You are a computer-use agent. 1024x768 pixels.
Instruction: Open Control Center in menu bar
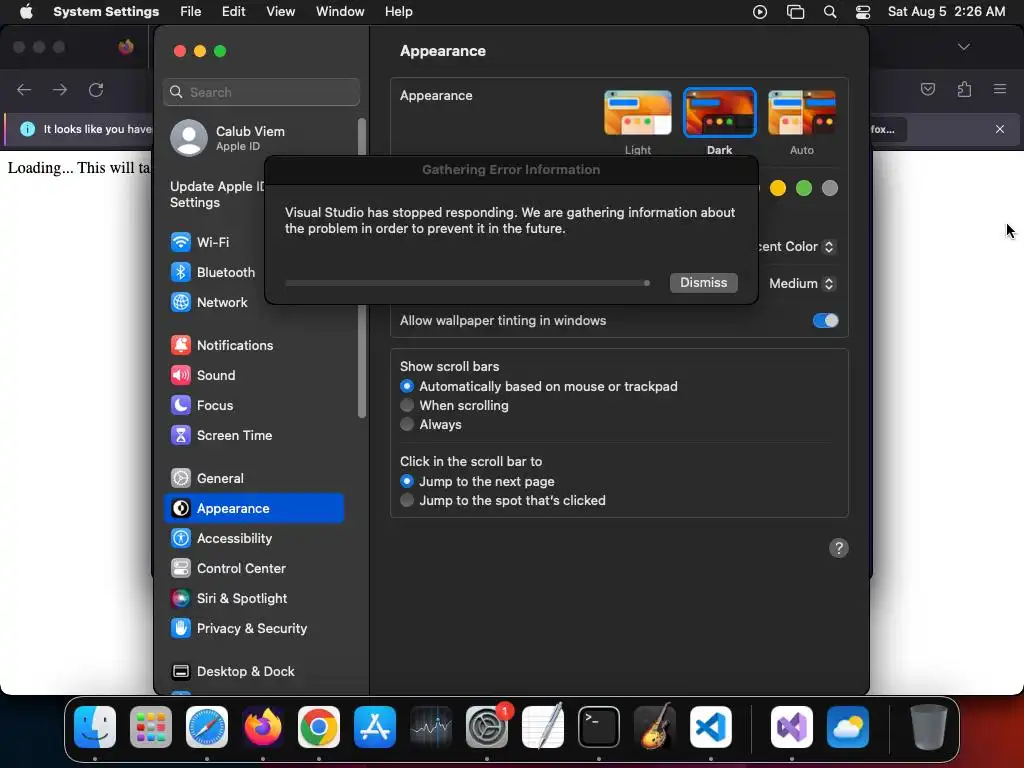[863, 12]
